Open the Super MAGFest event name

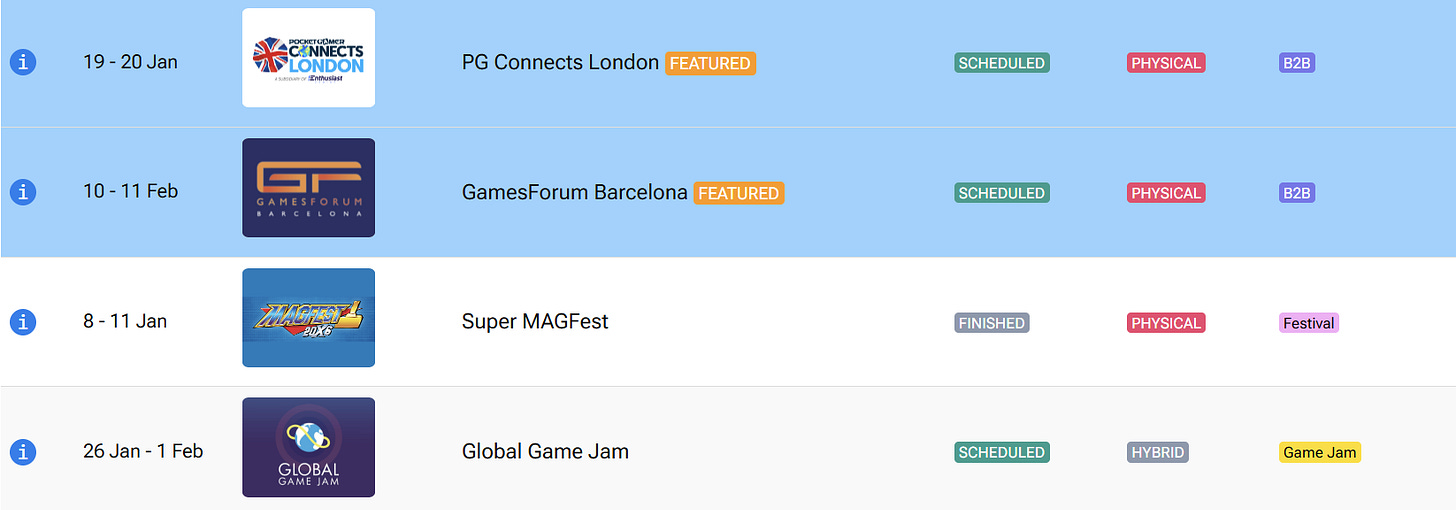(x=535, y=322)
